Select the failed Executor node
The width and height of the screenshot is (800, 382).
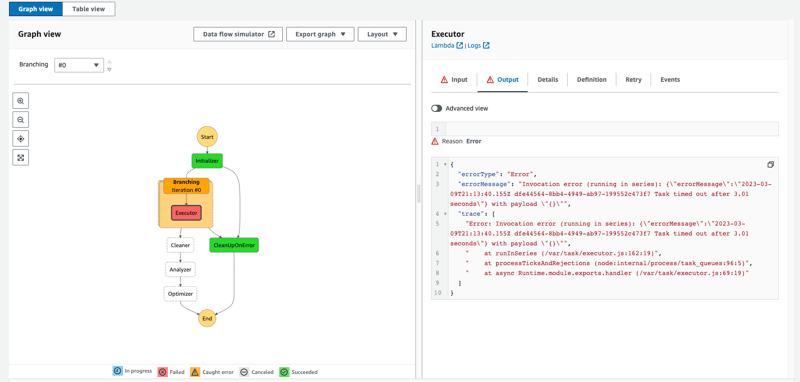tap(186, 213)
